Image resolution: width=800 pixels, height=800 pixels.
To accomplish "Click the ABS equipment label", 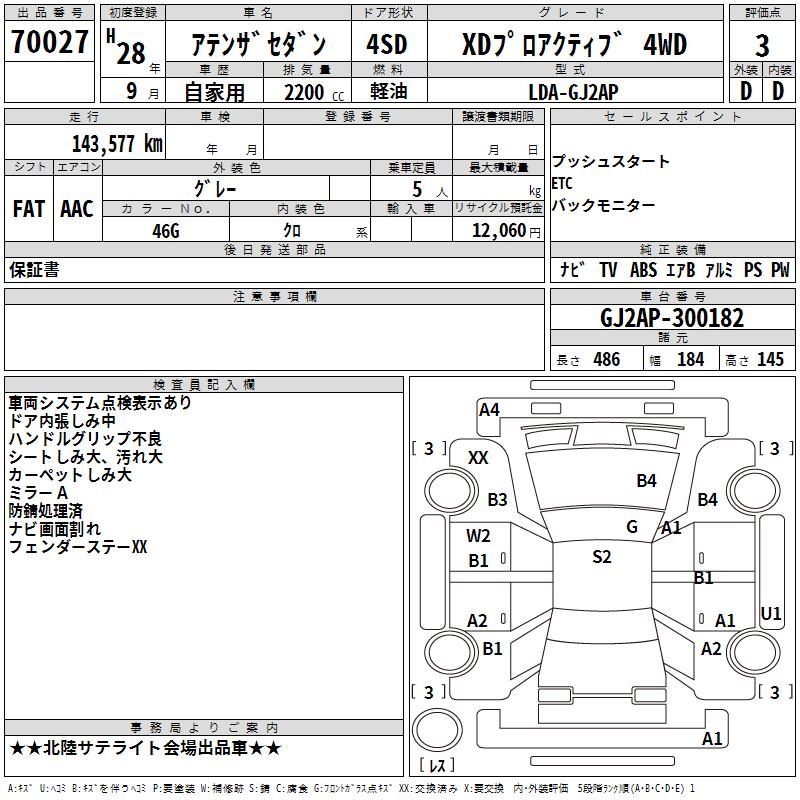I will [643, 269].
